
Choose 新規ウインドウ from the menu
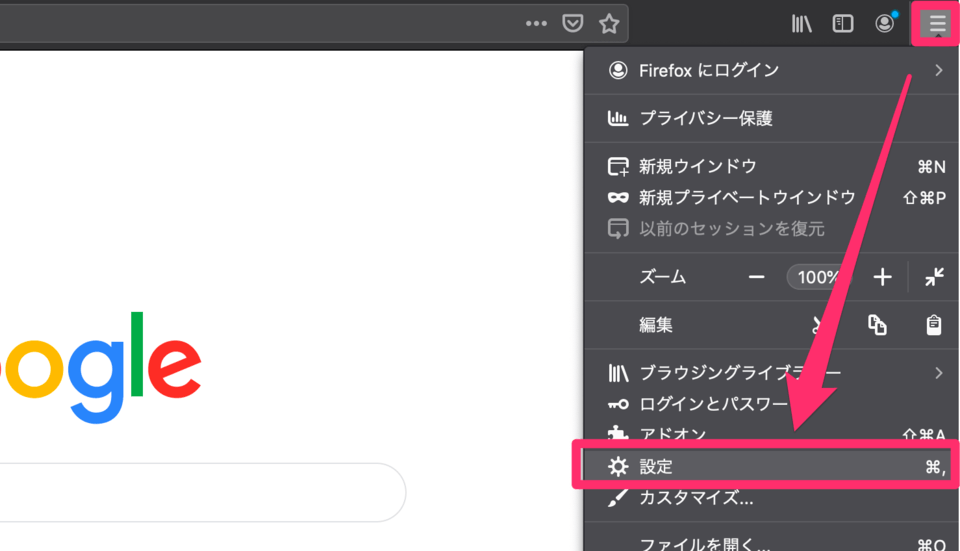point(771,166)
